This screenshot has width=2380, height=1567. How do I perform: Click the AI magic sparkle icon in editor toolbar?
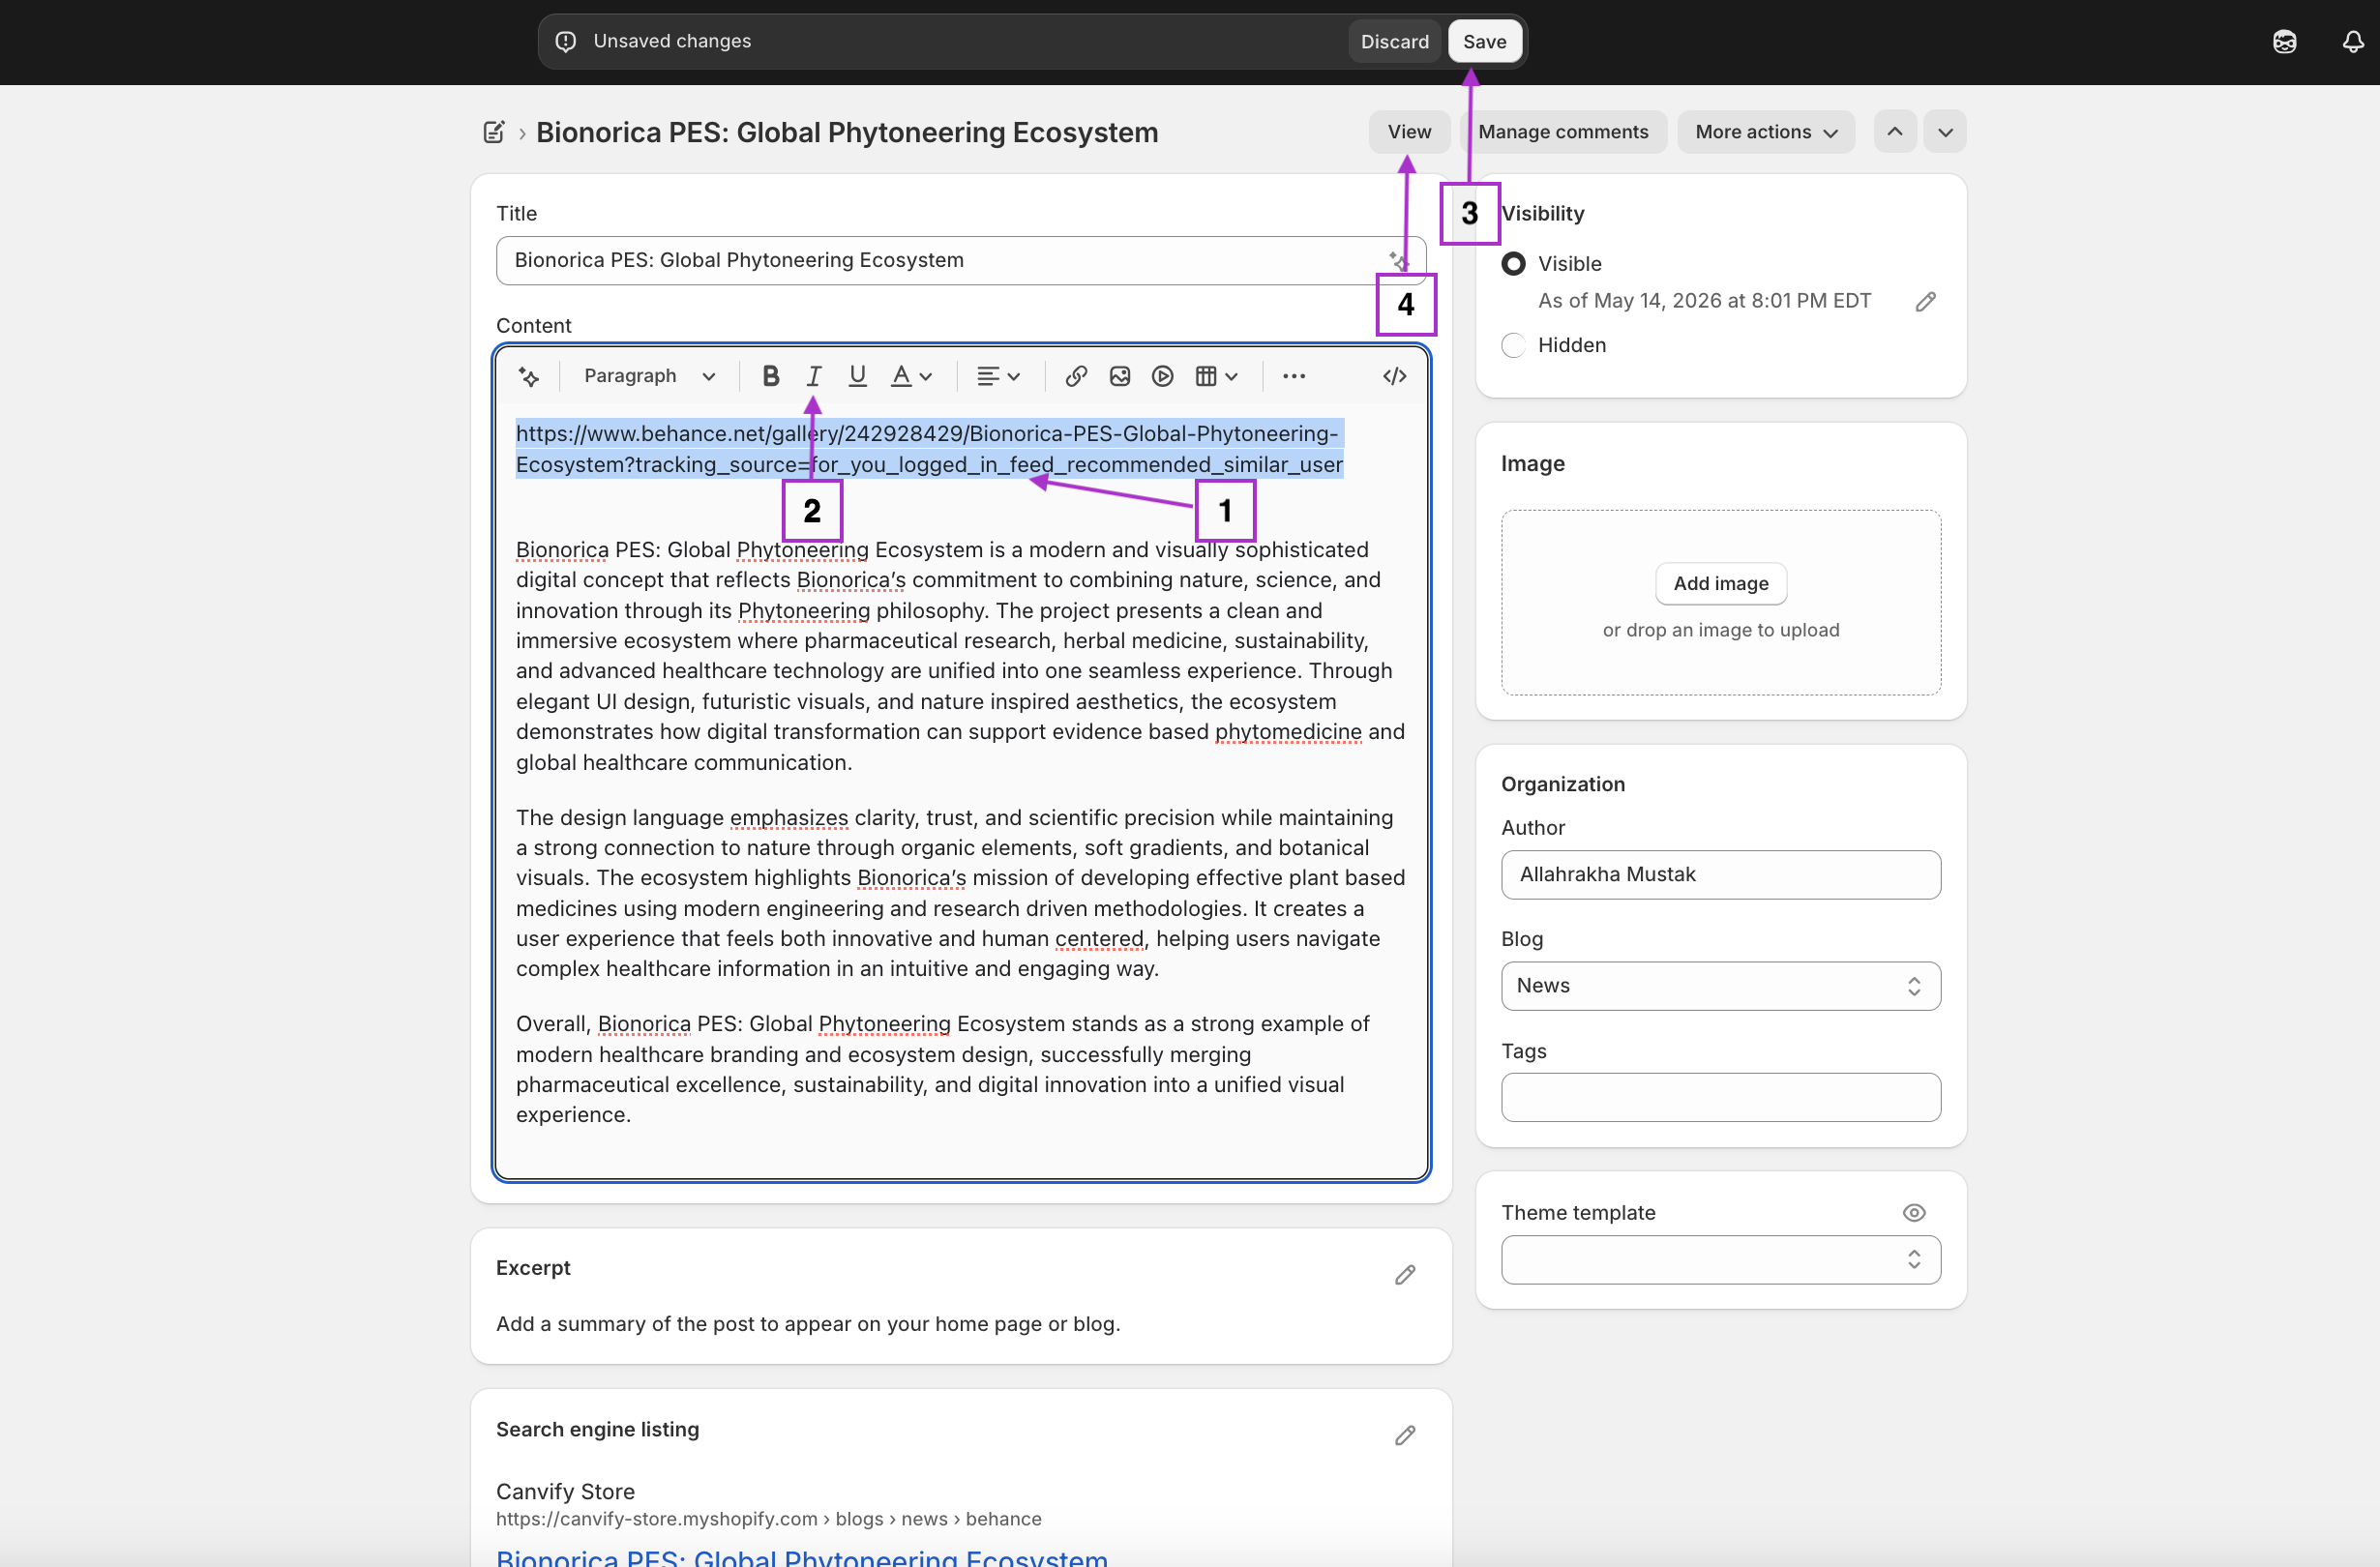[x=528, y=376]
